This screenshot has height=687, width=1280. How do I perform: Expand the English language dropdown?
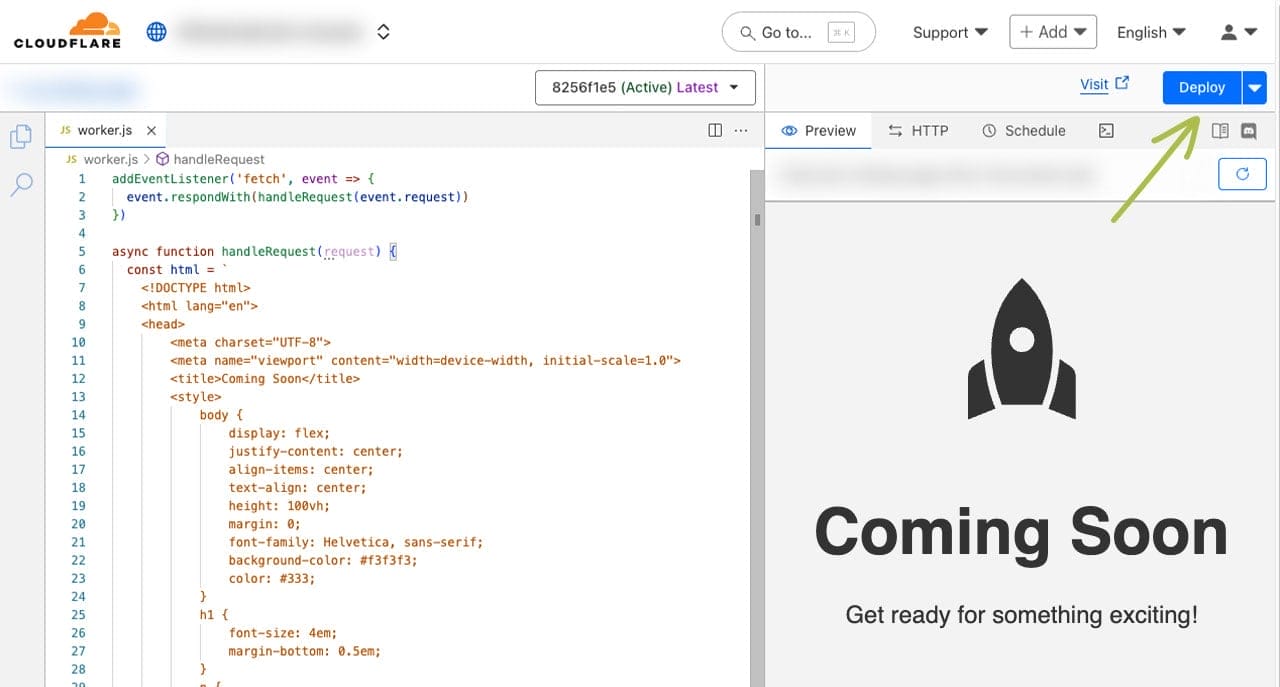[x=1151, y=32]
